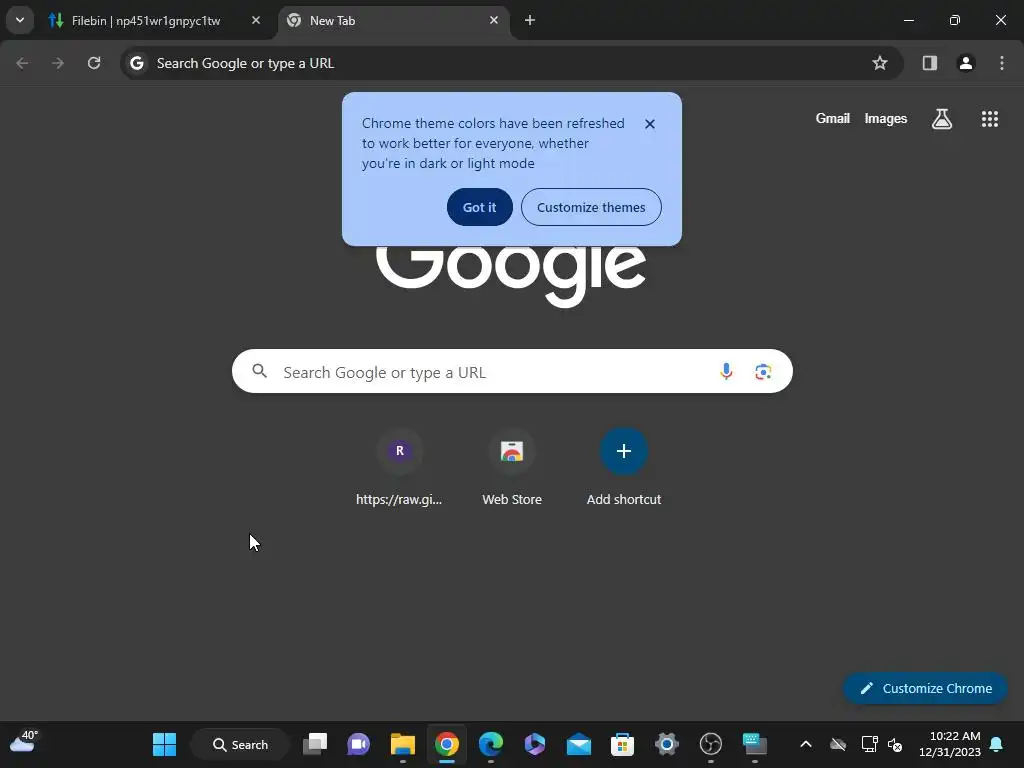Search by image with Google Lens
Image resolution: width=1024 pixels, height=768 pixels.
click(x=763, y=372)
